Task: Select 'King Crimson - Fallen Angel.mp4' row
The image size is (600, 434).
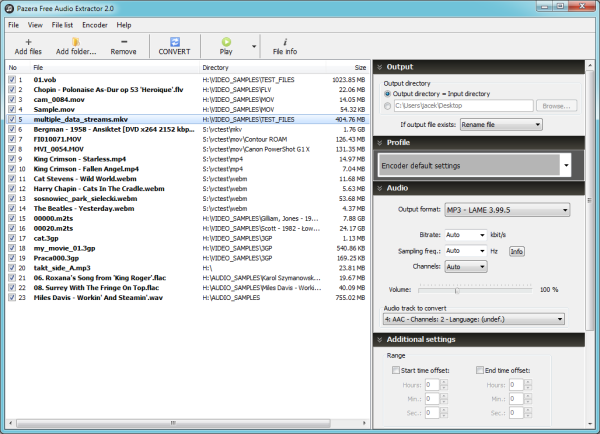Action: pyautogui.click(x=188, y=169)
